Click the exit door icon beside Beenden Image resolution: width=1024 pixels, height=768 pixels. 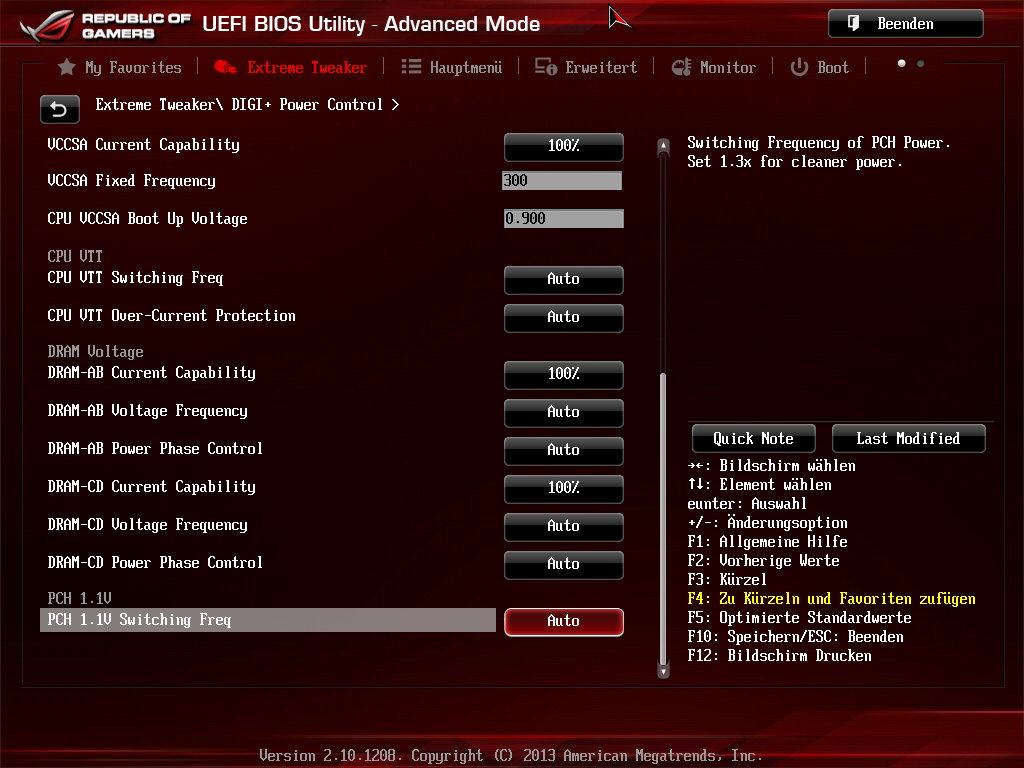pos(853,24)
